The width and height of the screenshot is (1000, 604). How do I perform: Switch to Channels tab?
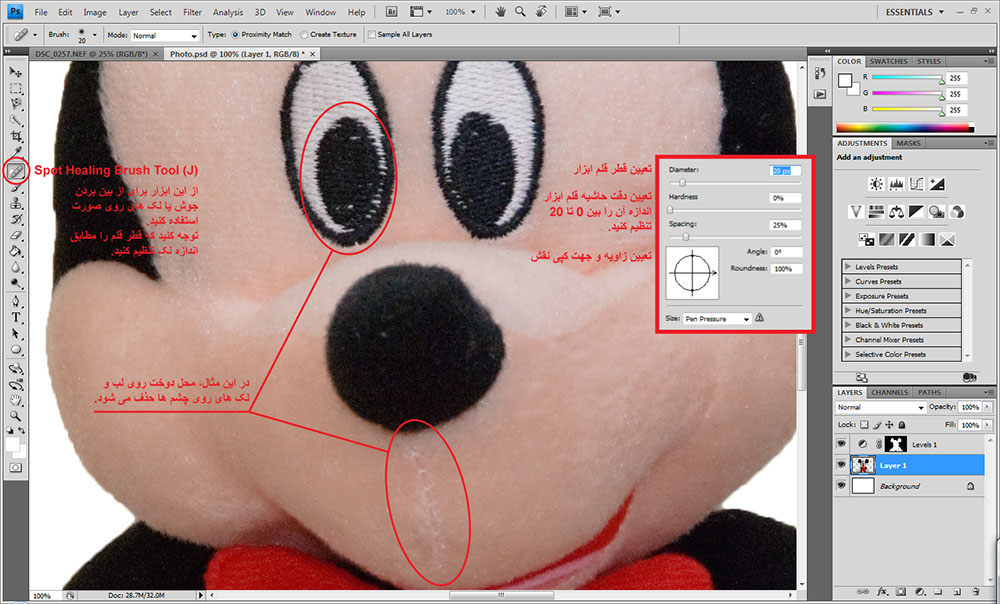pos(890,392)
